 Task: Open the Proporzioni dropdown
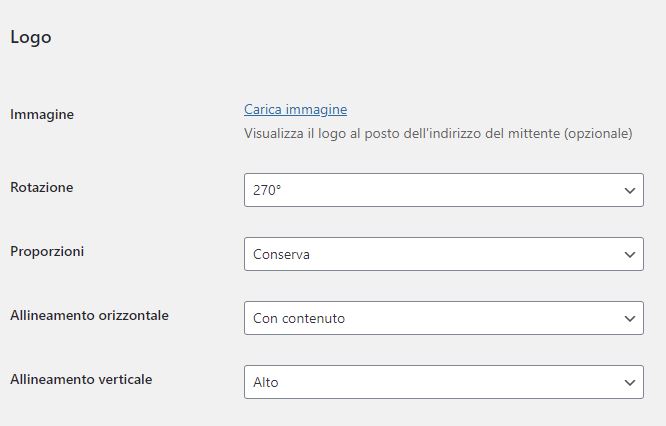click(x=443, y=254)
